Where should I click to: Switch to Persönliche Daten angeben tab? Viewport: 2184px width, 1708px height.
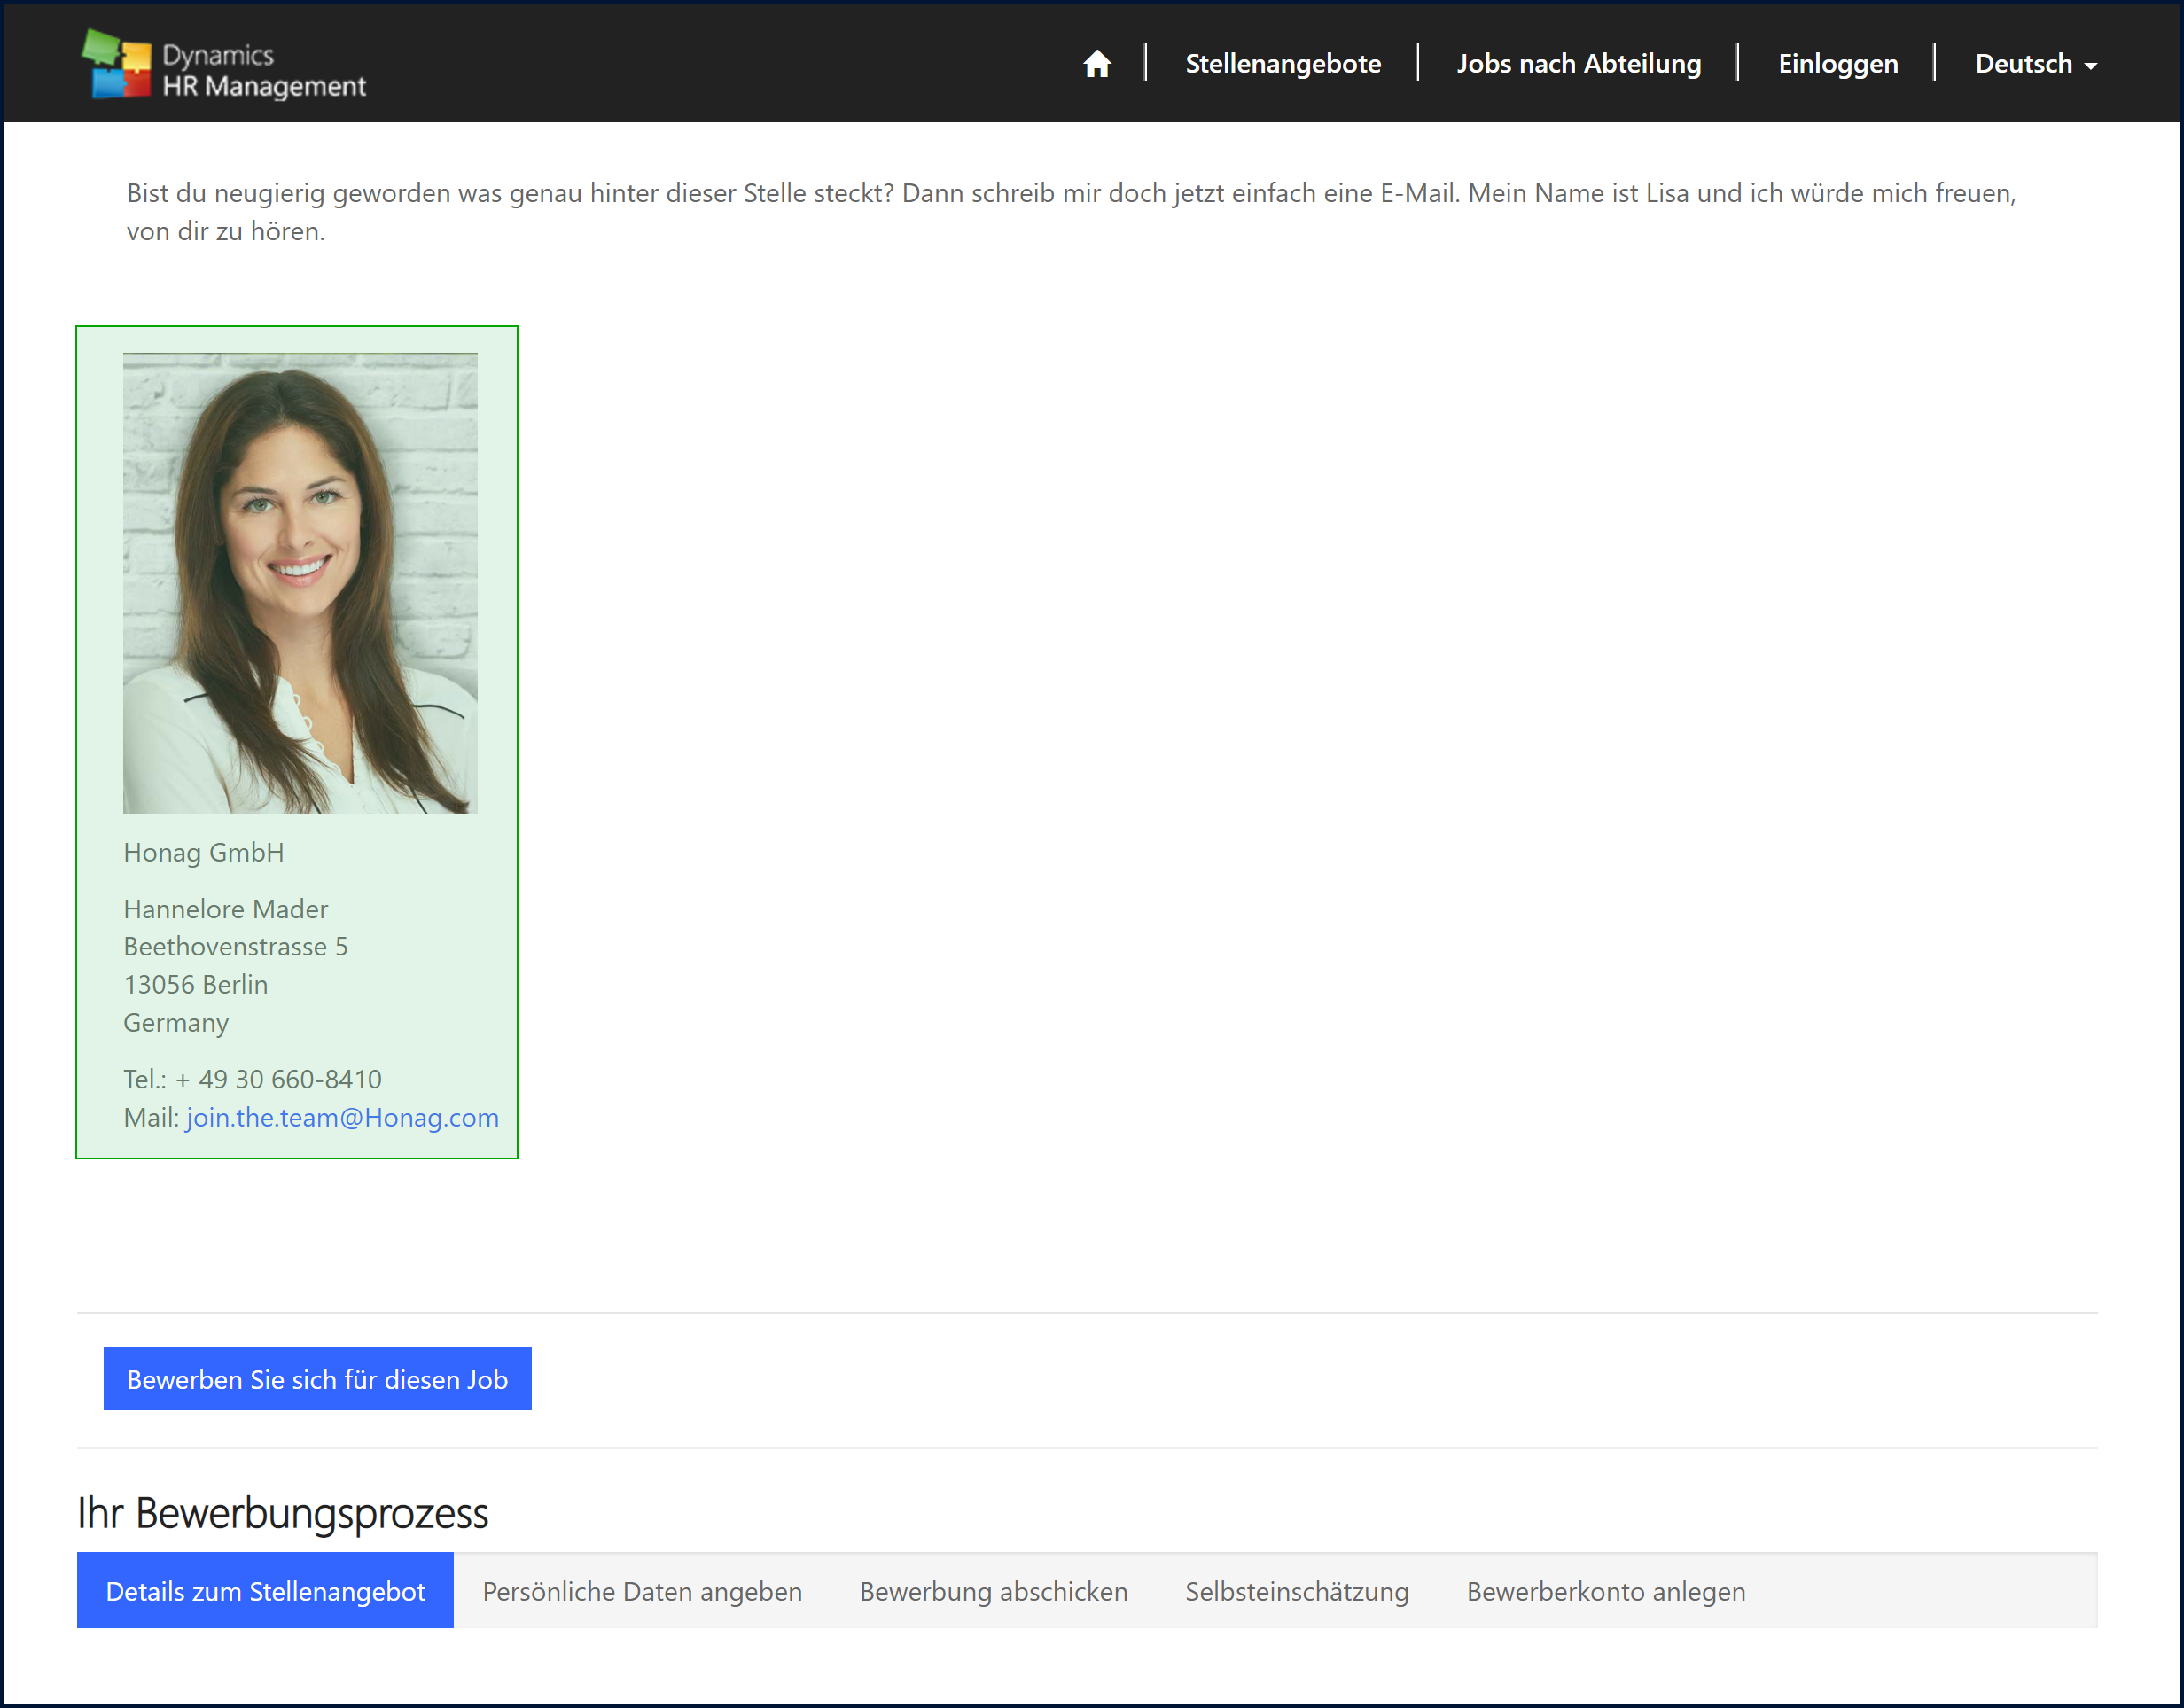point(642,1590)
